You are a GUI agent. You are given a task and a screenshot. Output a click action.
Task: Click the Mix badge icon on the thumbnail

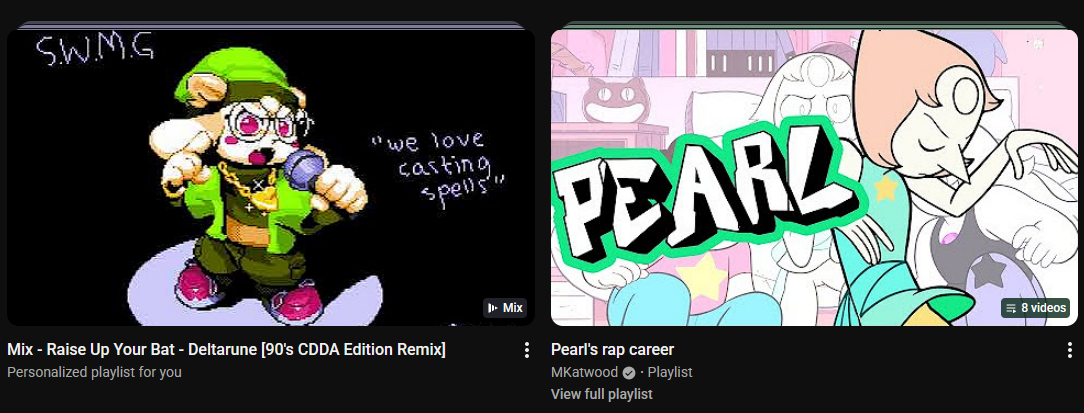[x=493, y=308]
